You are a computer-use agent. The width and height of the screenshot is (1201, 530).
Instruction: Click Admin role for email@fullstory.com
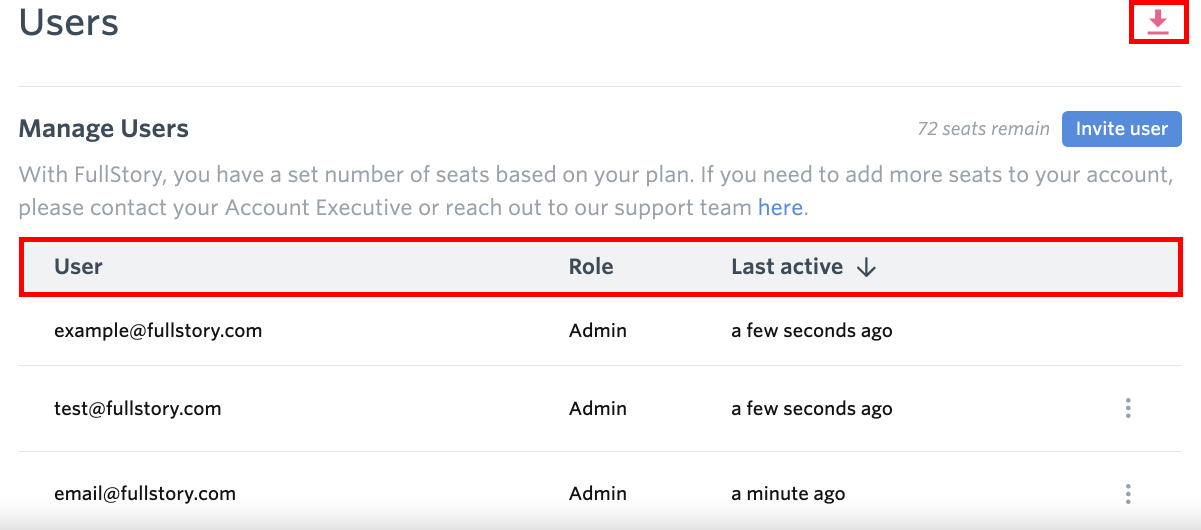click(598, 493)
